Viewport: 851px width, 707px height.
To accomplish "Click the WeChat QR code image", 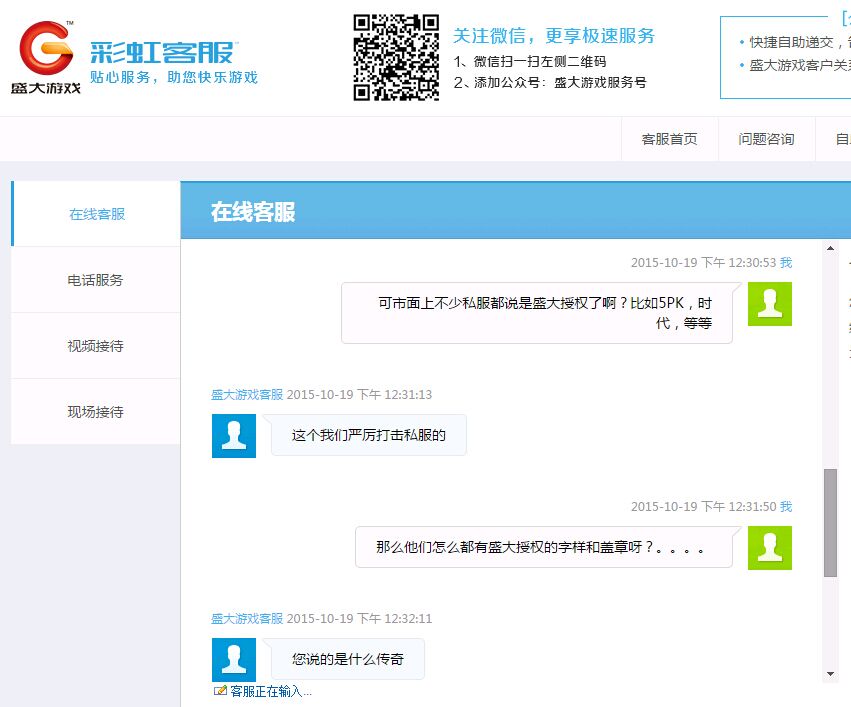I will point(395,57).
